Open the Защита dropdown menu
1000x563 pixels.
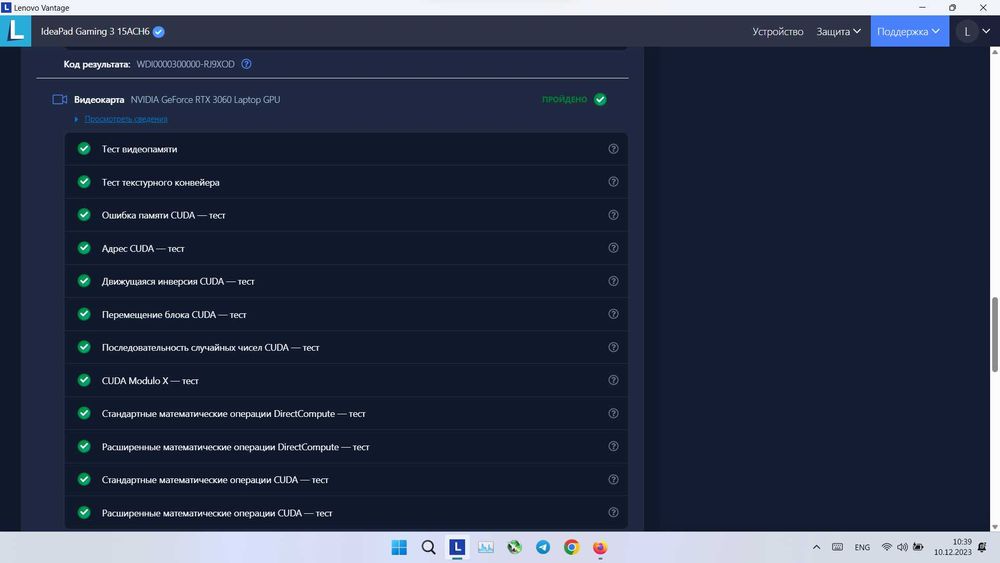pyautogui.click(x=839, y=31)
